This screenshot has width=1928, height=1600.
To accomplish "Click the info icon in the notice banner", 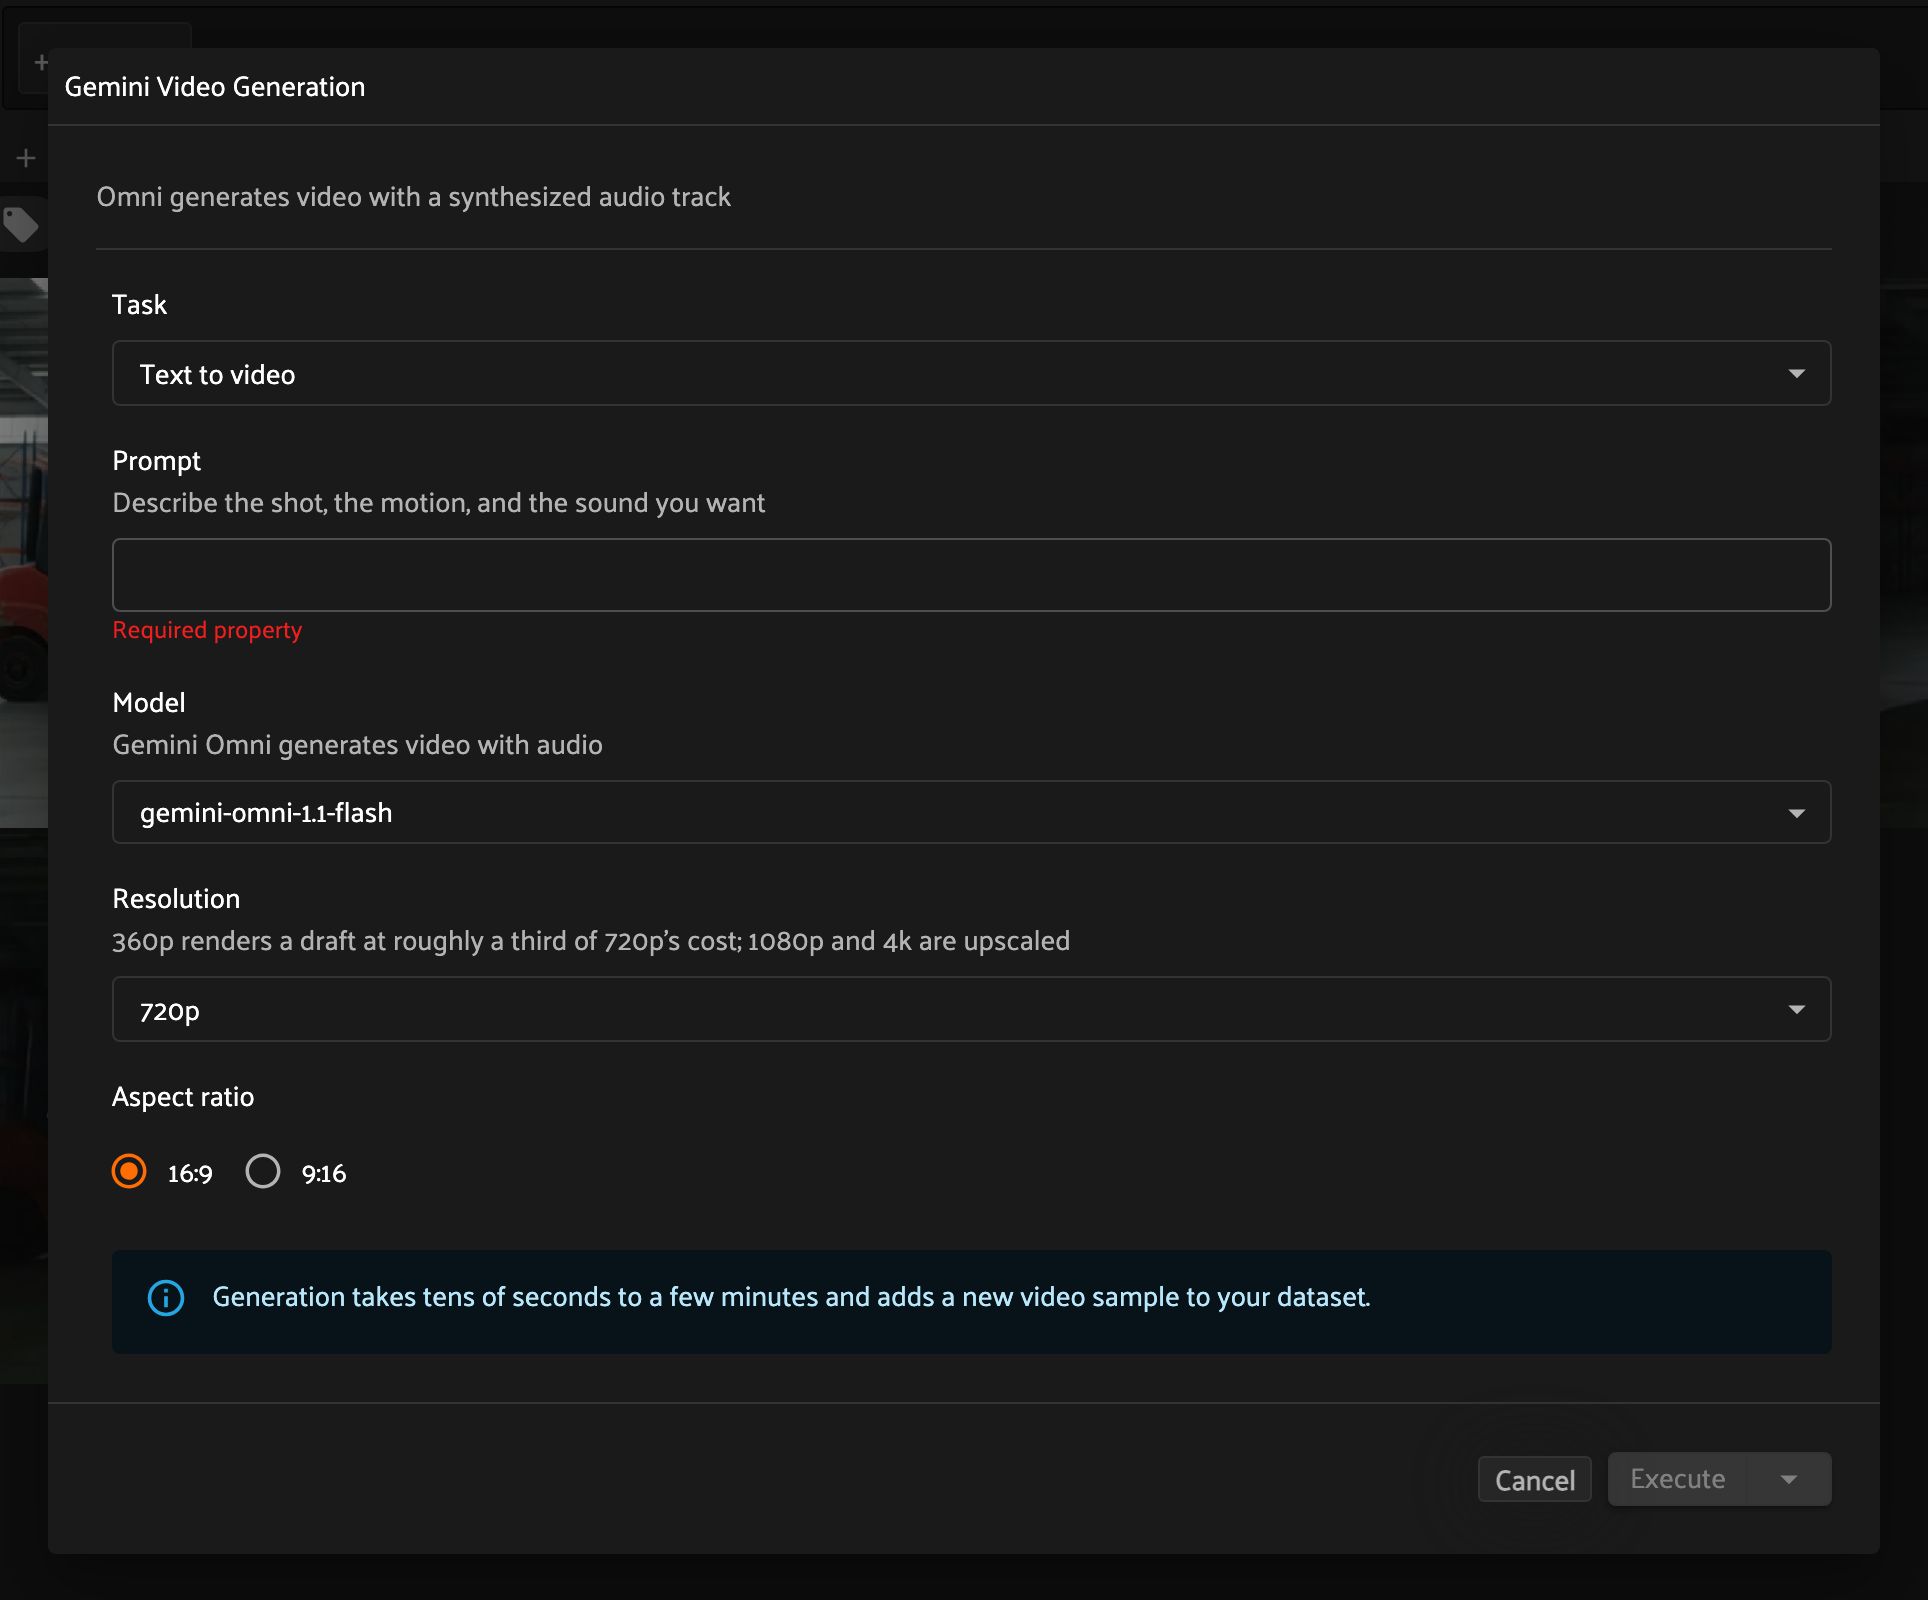I will [166, 1298].
